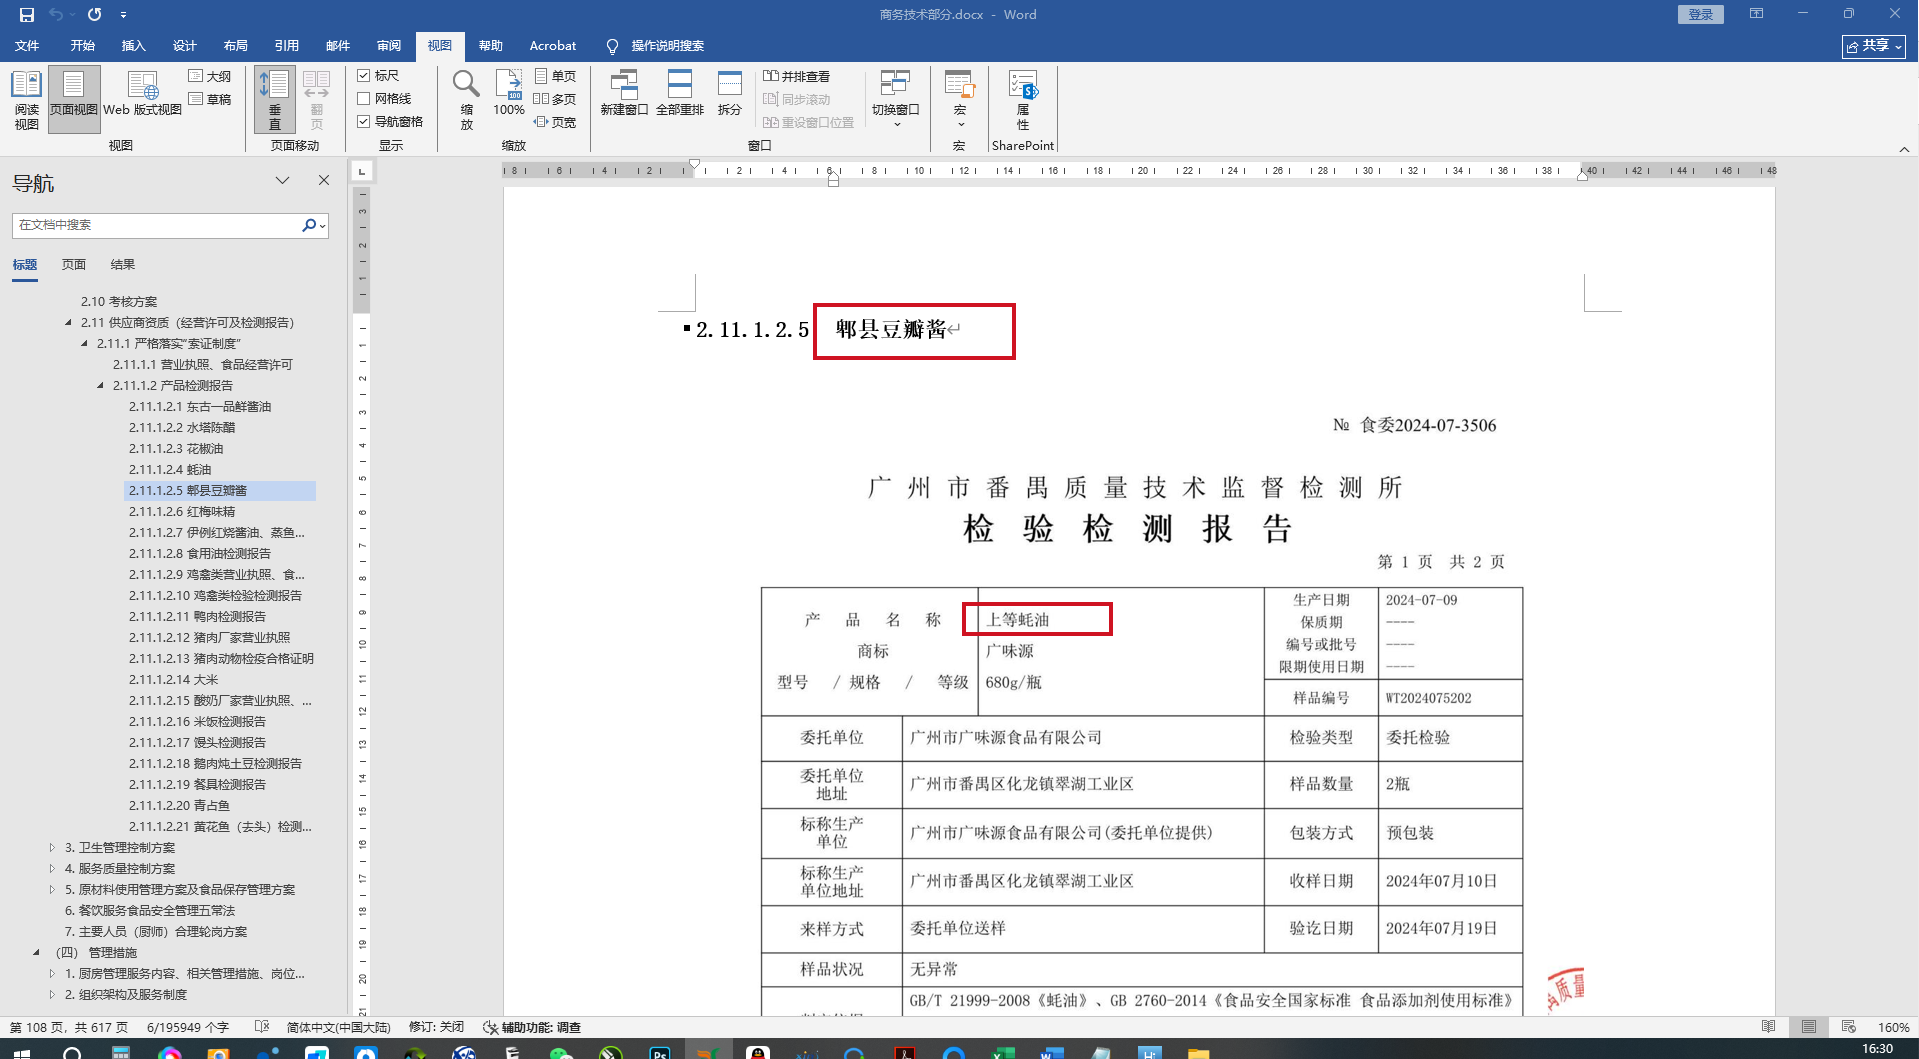The height and width of the screenshot is (1059, 1919).
Task: Collapse the 2.11 供应商资质 heading
Action: point(69,323)
